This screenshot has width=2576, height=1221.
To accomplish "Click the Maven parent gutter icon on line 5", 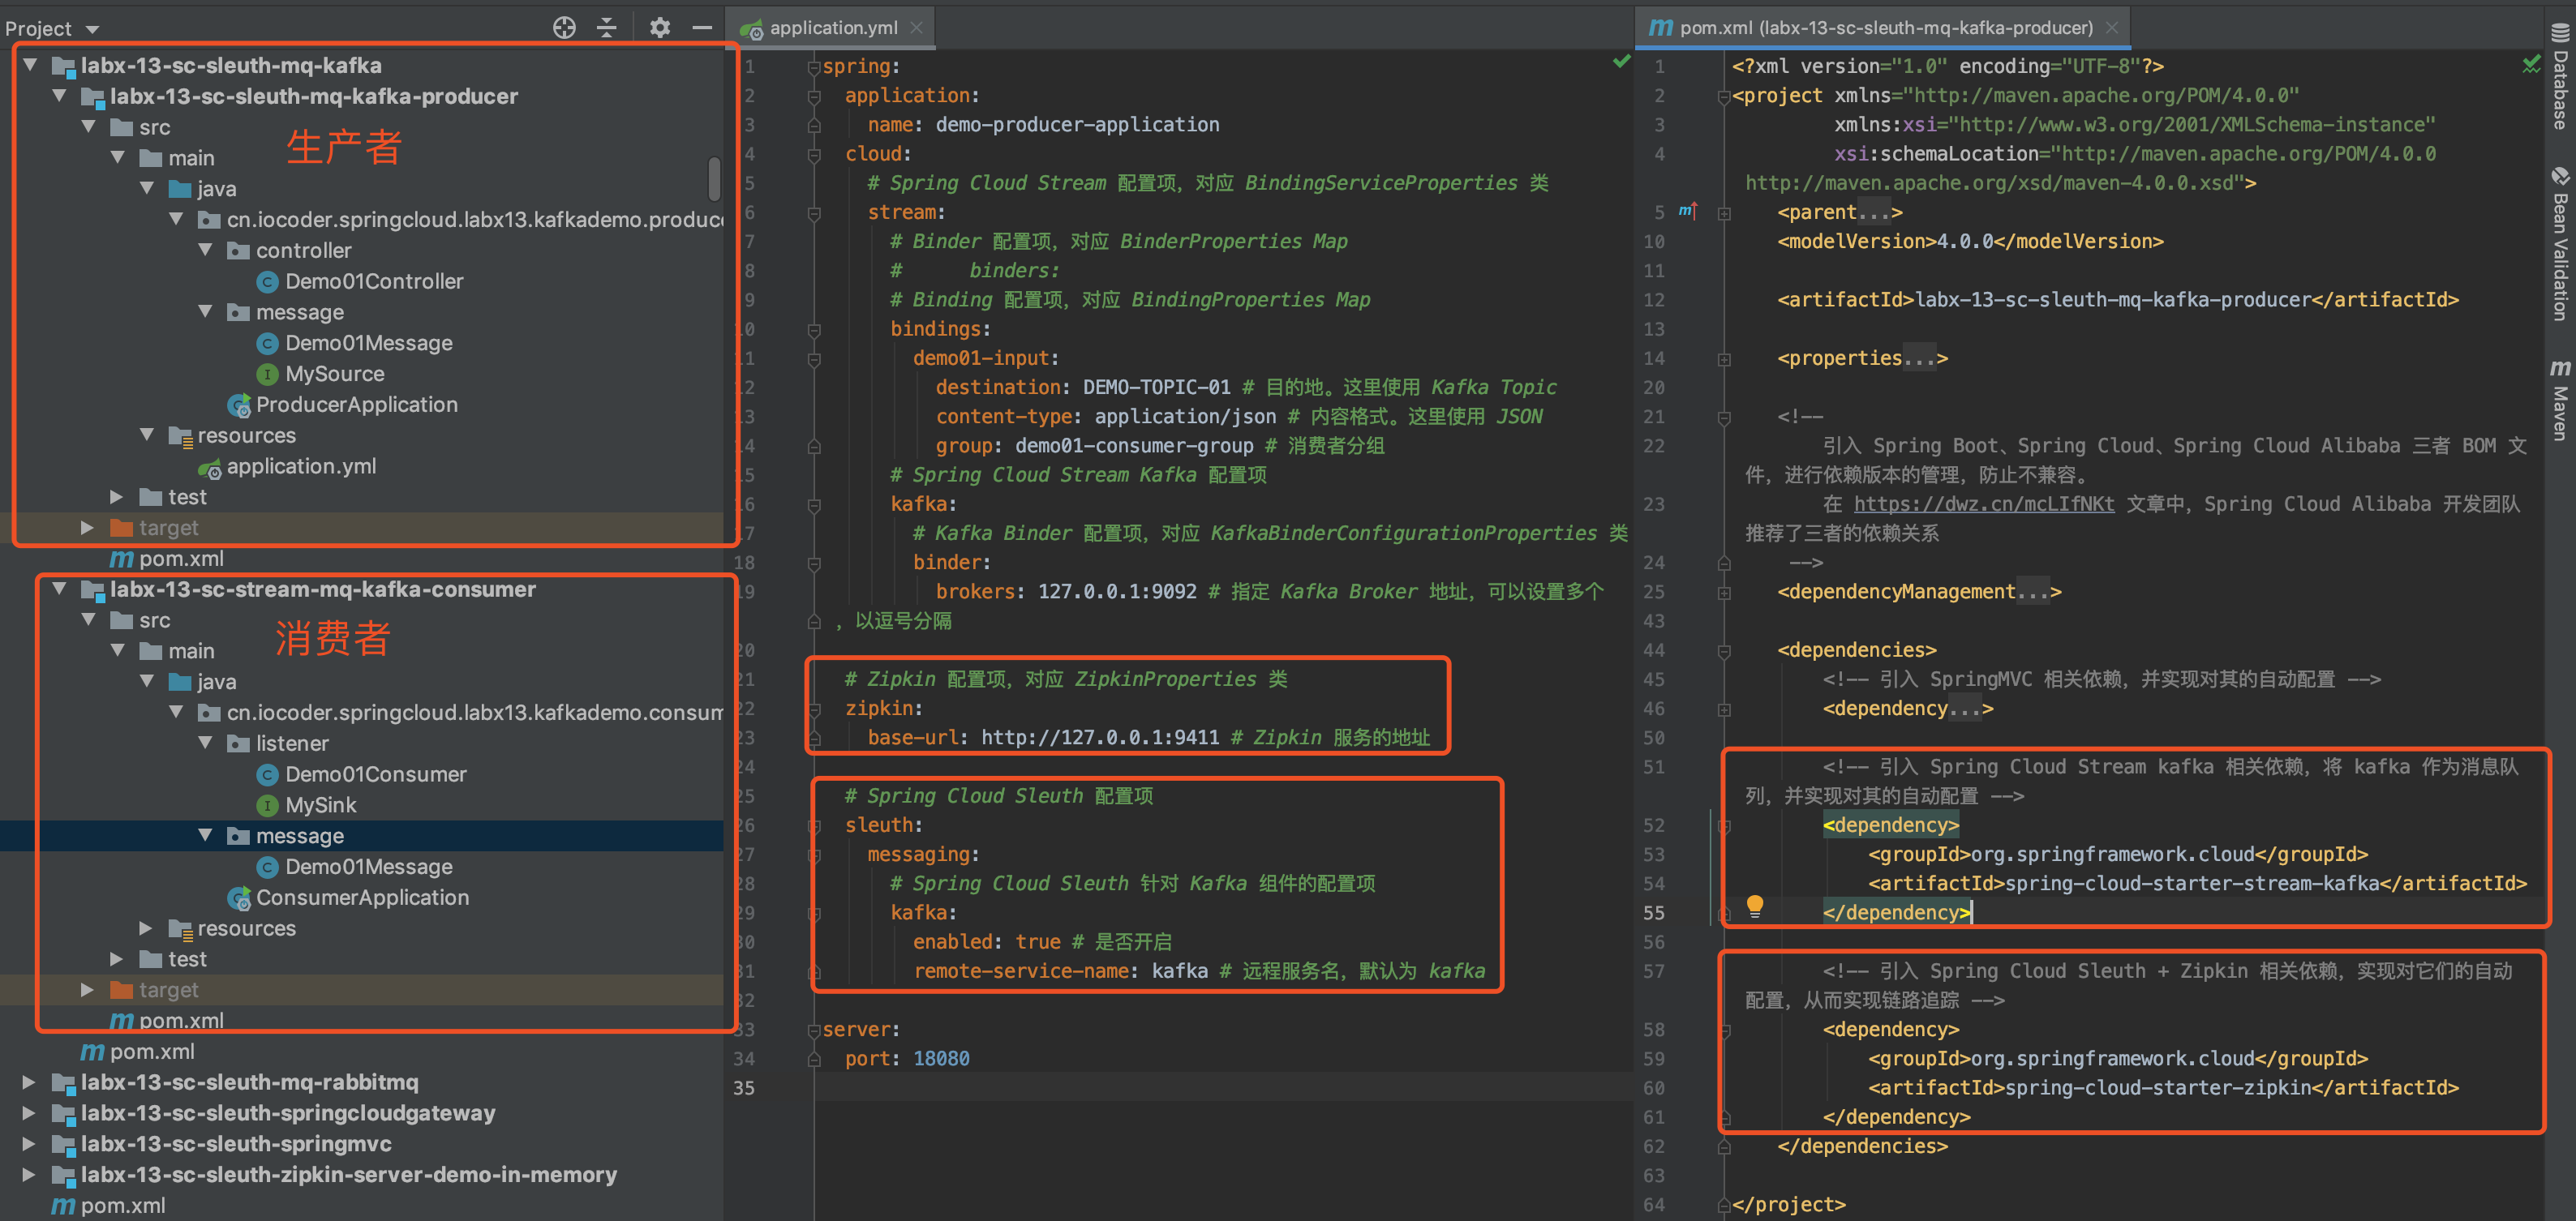I will [1688, 211].
